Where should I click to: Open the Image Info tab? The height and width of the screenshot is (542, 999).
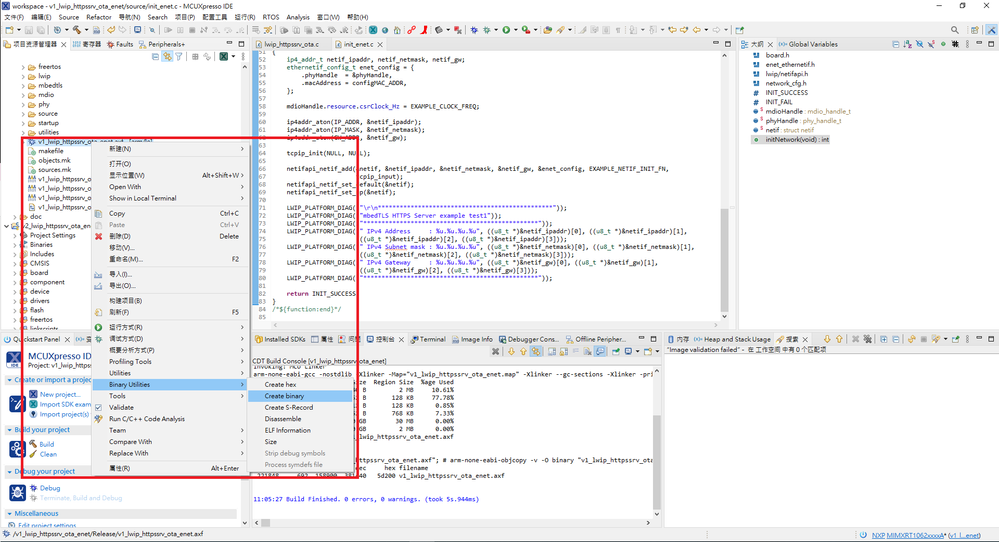pyautogui.click(x=471, y=339)
